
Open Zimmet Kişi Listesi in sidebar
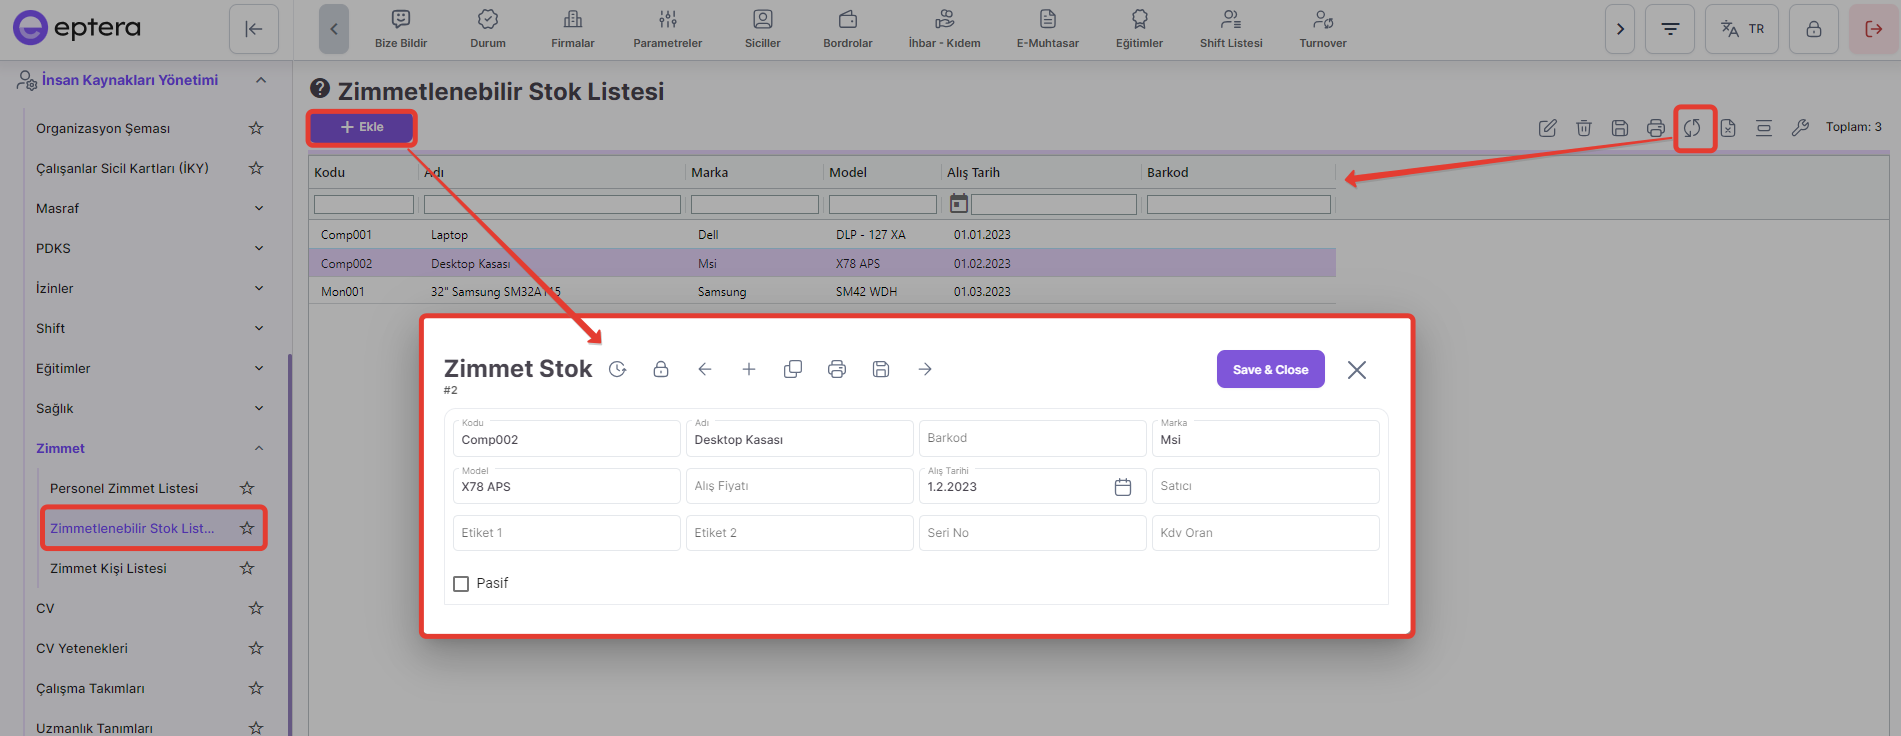click(x=108, y=568)
